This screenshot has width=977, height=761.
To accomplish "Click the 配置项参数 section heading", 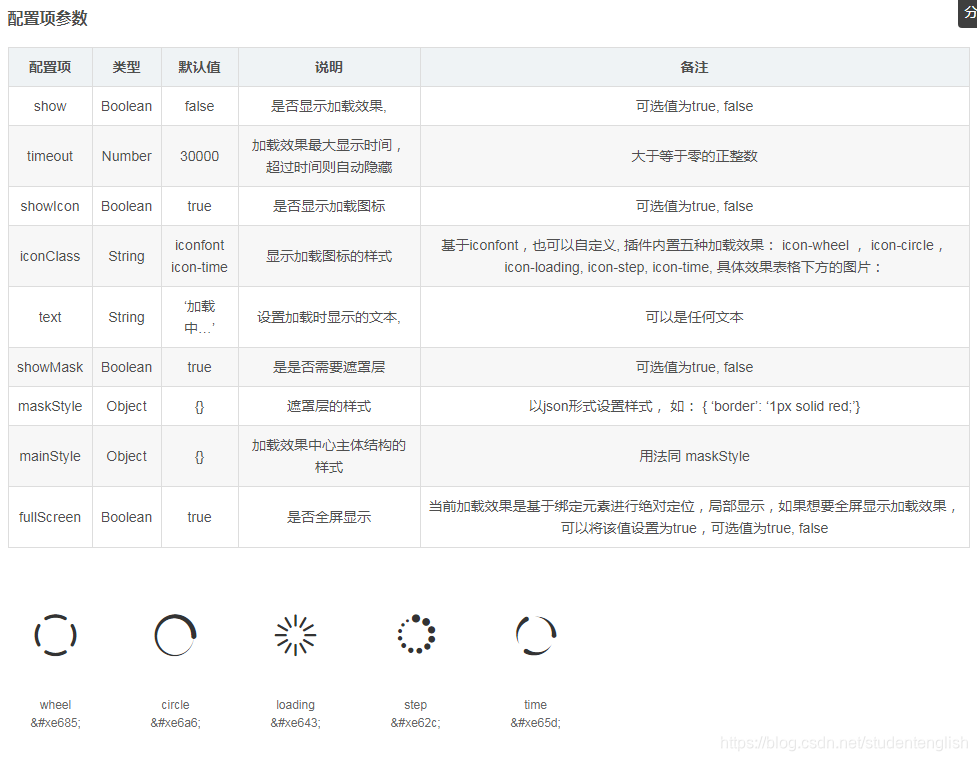I will tap(48, 17).
